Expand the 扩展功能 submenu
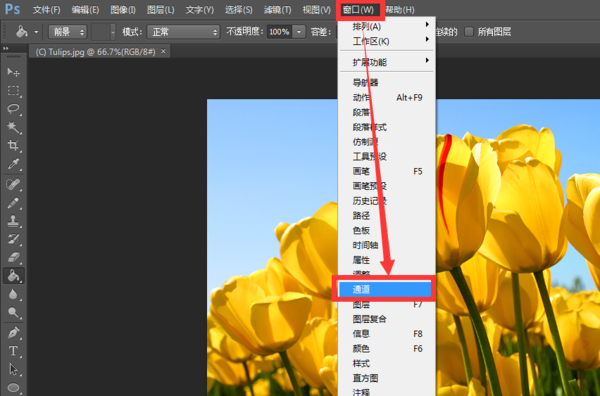This screenshot has width=600, height=396. pyautogui.click(x=386, y=62)
